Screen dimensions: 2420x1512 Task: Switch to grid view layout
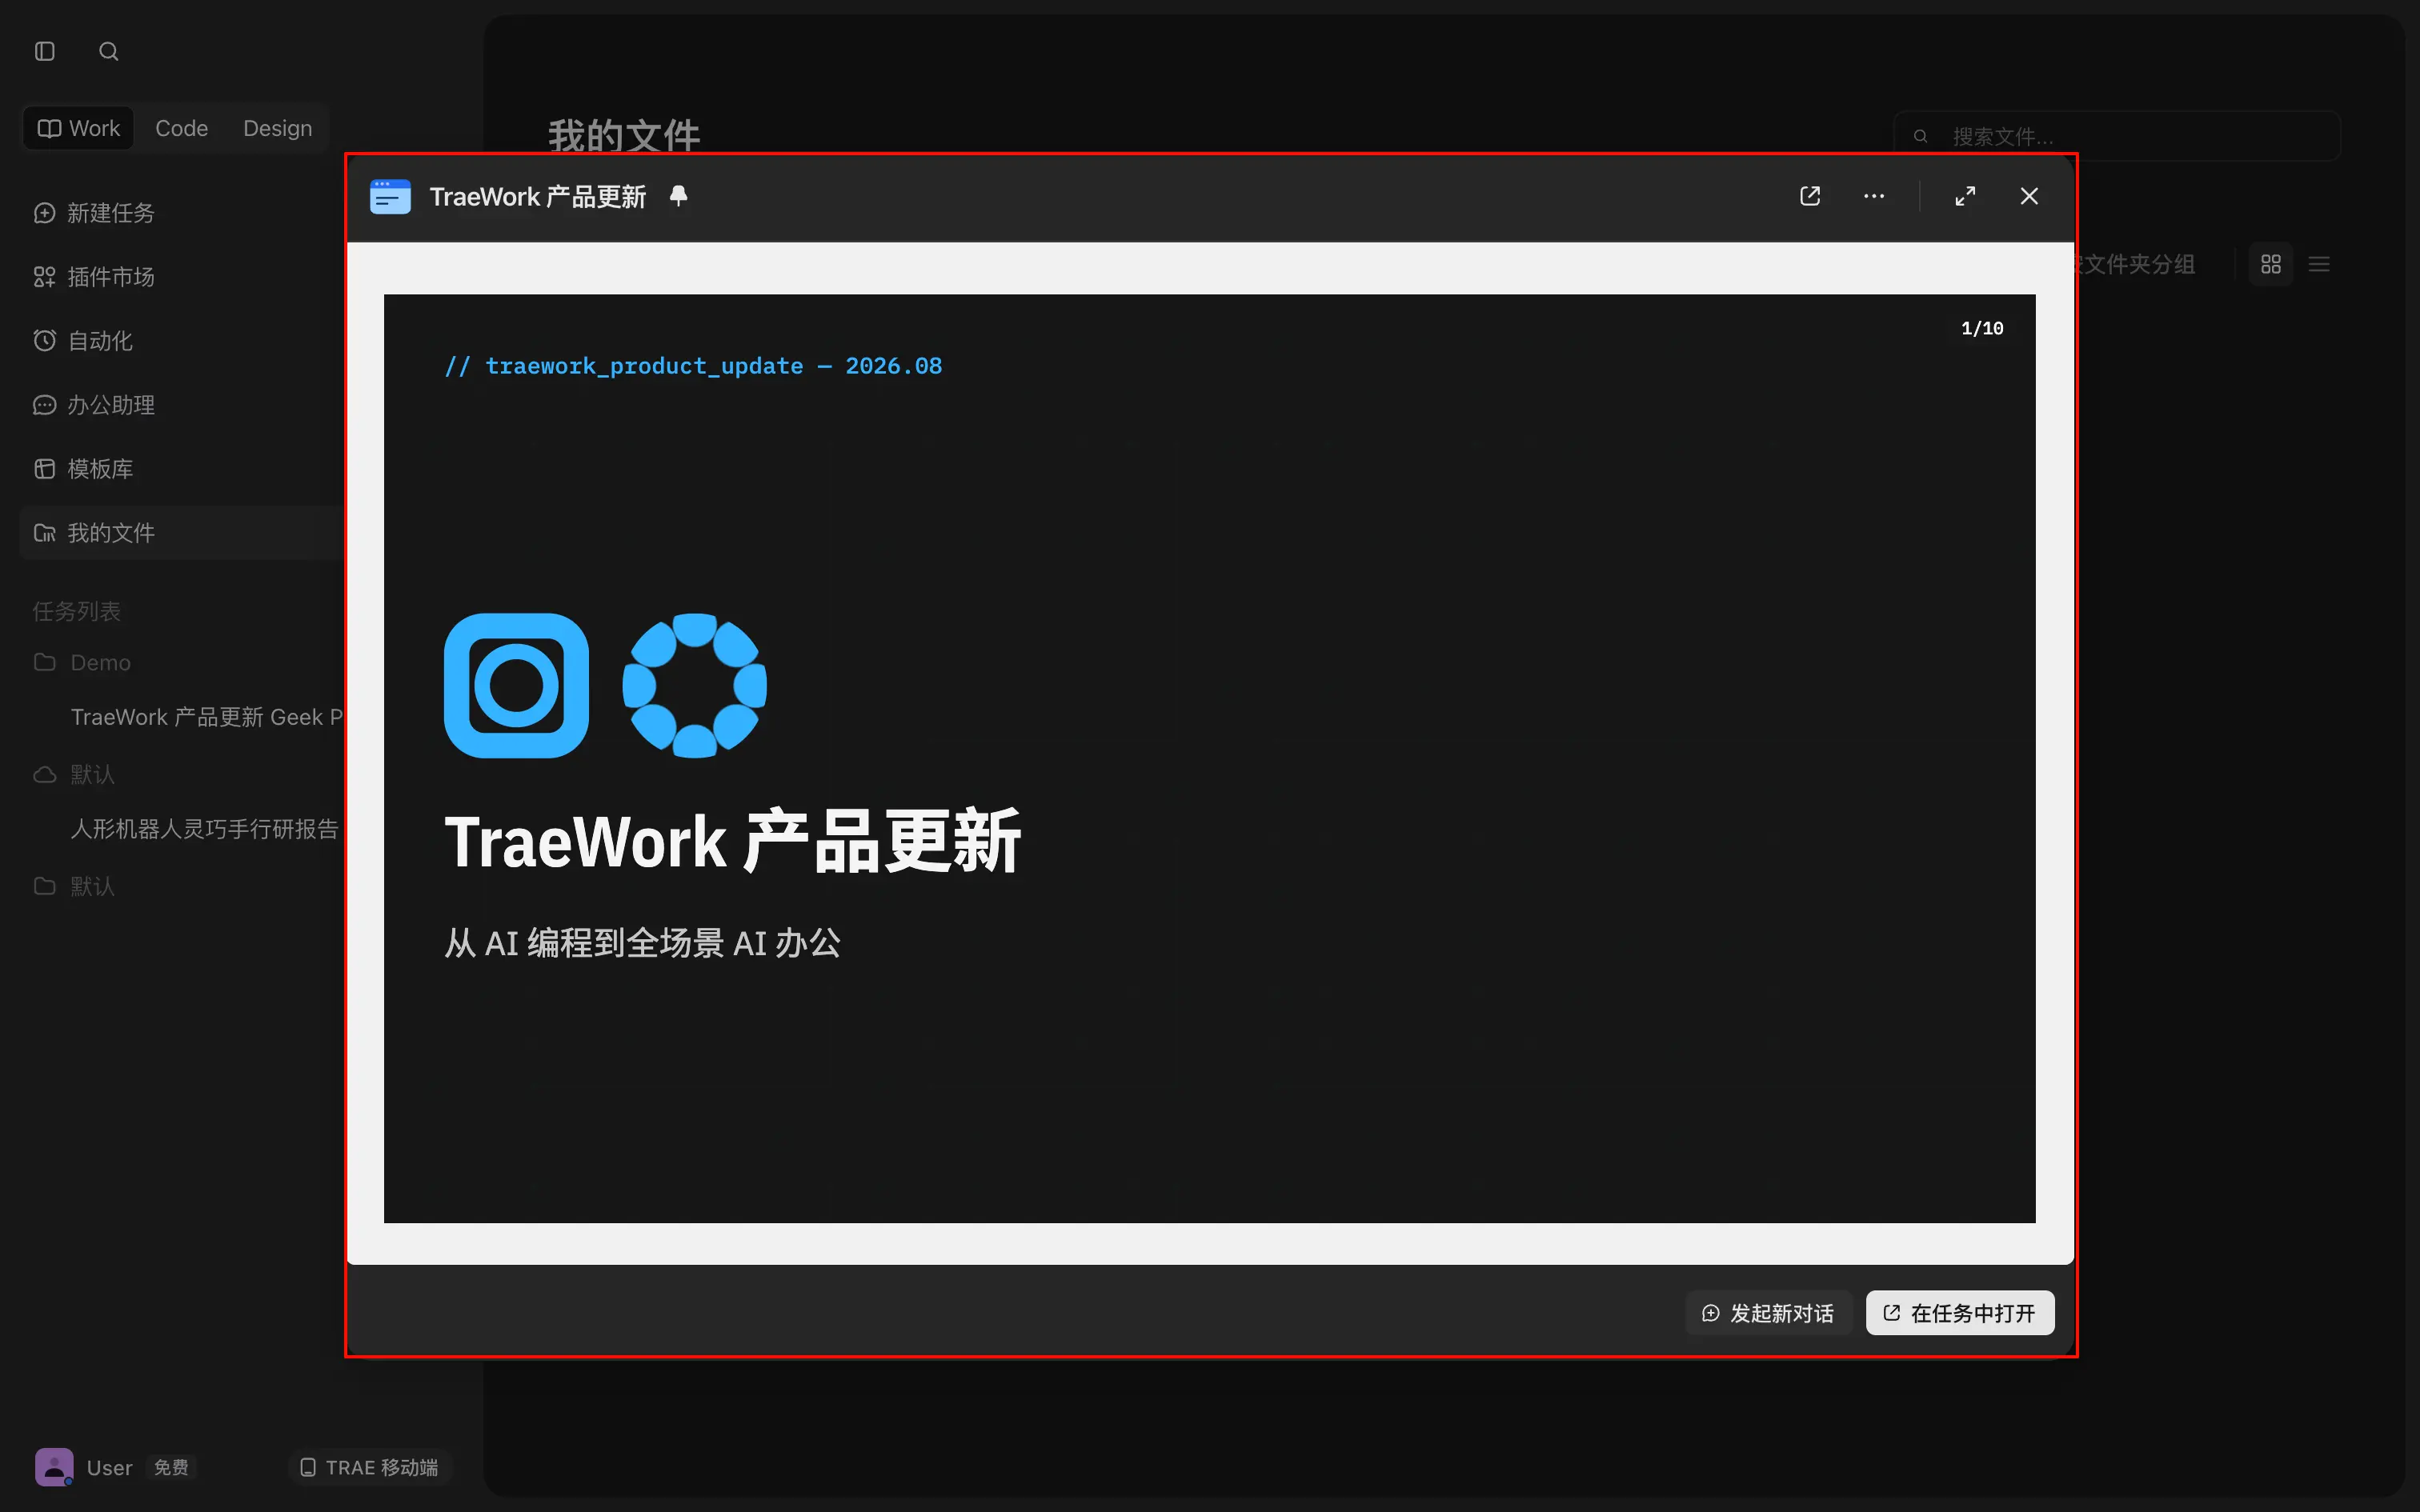[x=2271, y=264]
